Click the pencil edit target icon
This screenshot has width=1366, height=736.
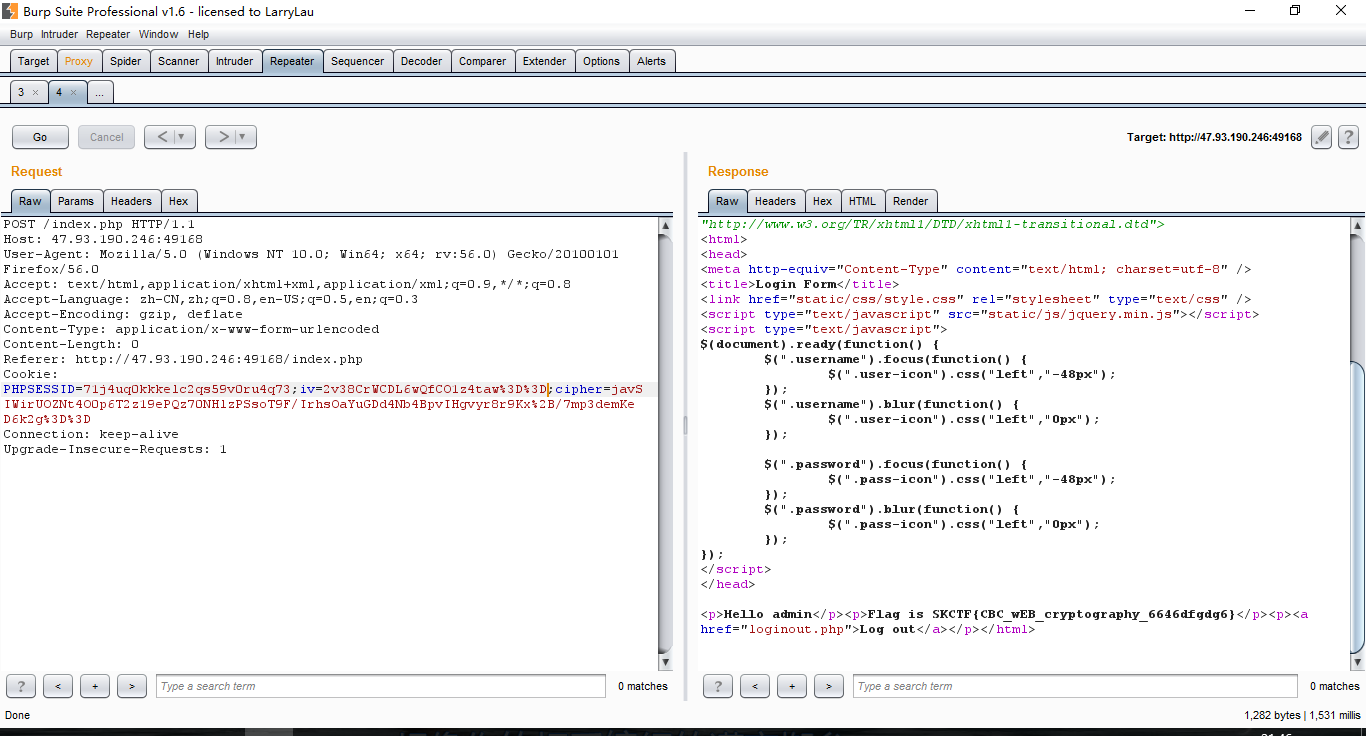[1322, 137]
